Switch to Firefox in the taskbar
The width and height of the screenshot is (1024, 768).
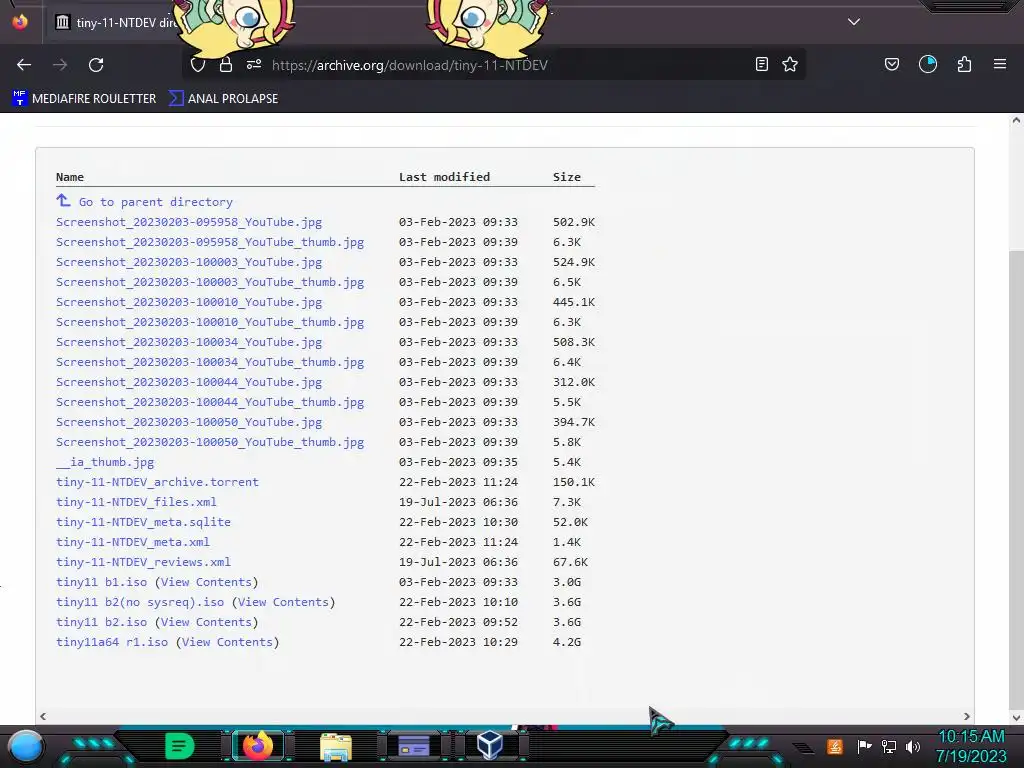(257, 746)
